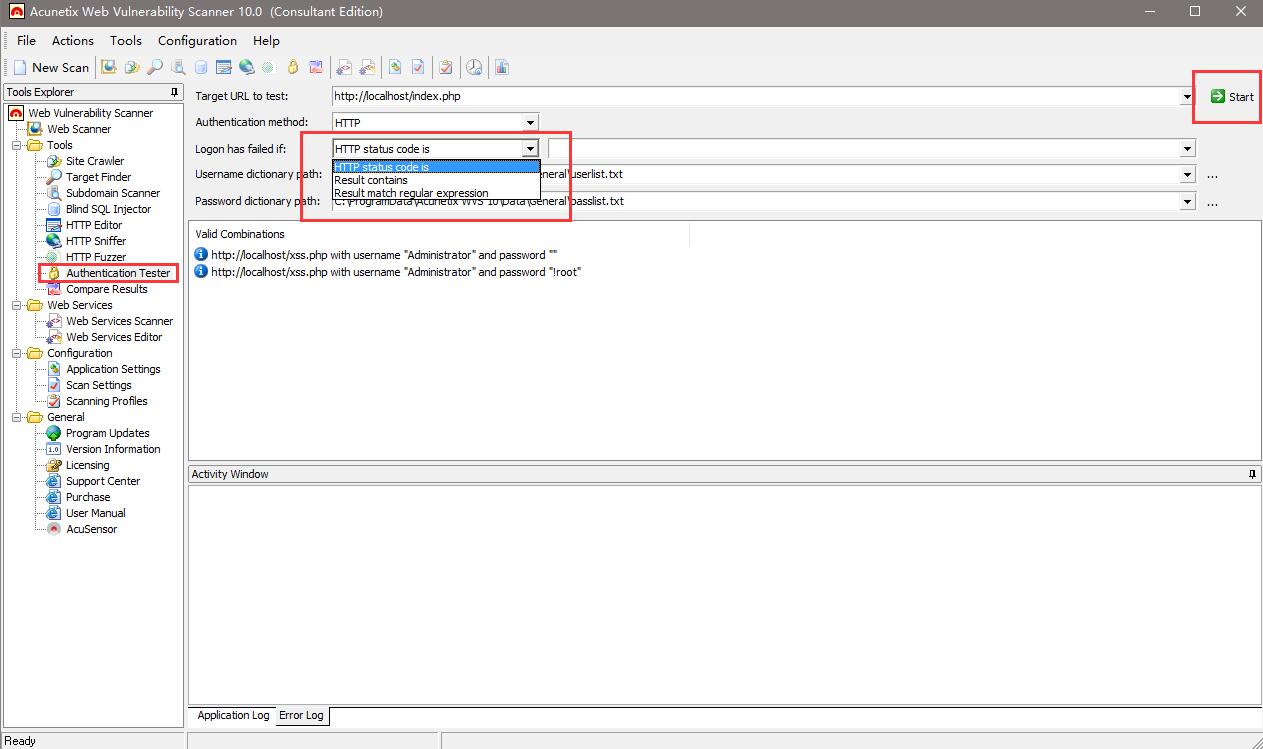Click the HTTP Editor toolbar icon
This screenshot has width=1263, height=749.
pos(224,67)
